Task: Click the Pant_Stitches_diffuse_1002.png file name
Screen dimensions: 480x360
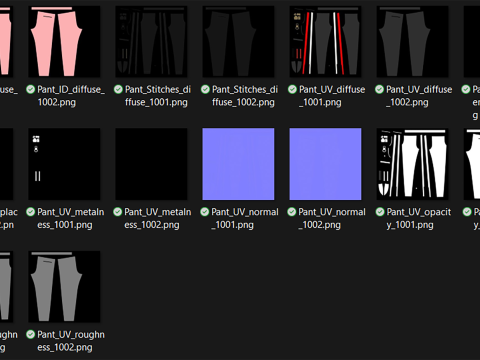Action: (x=245, y=96)
